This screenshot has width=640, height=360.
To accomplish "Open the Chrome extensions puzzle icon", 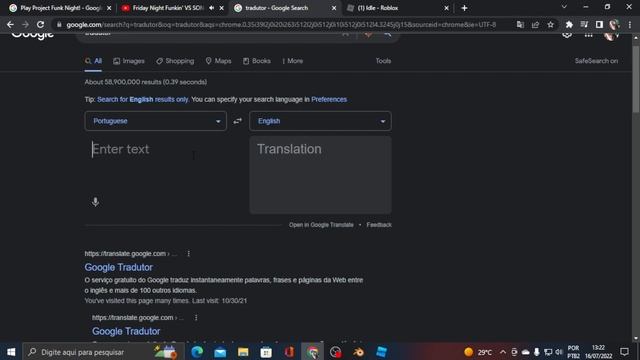I will (x=569, y=24).
